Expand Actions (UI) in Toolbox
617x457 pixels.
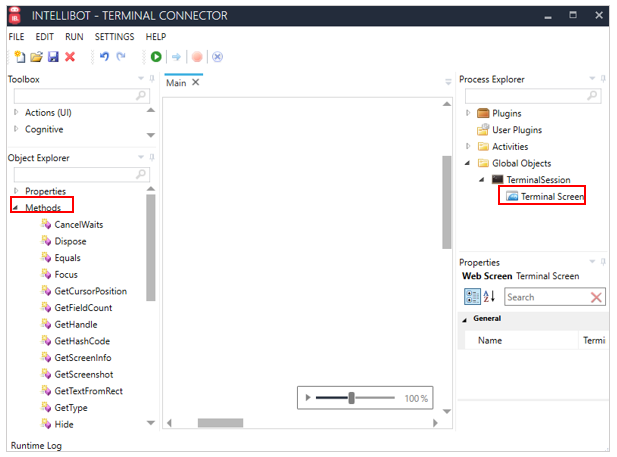click(x=16, y=112)
